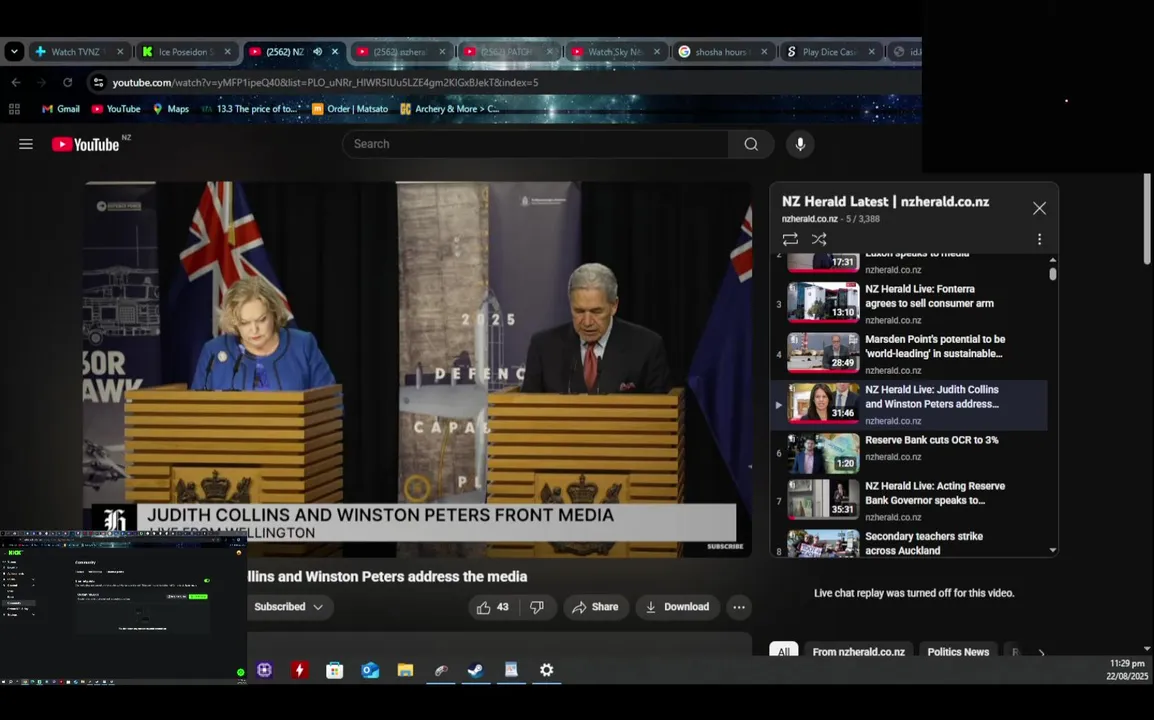Open YouTube bookmark
The image size is (1154, 720).
[116, 109]
